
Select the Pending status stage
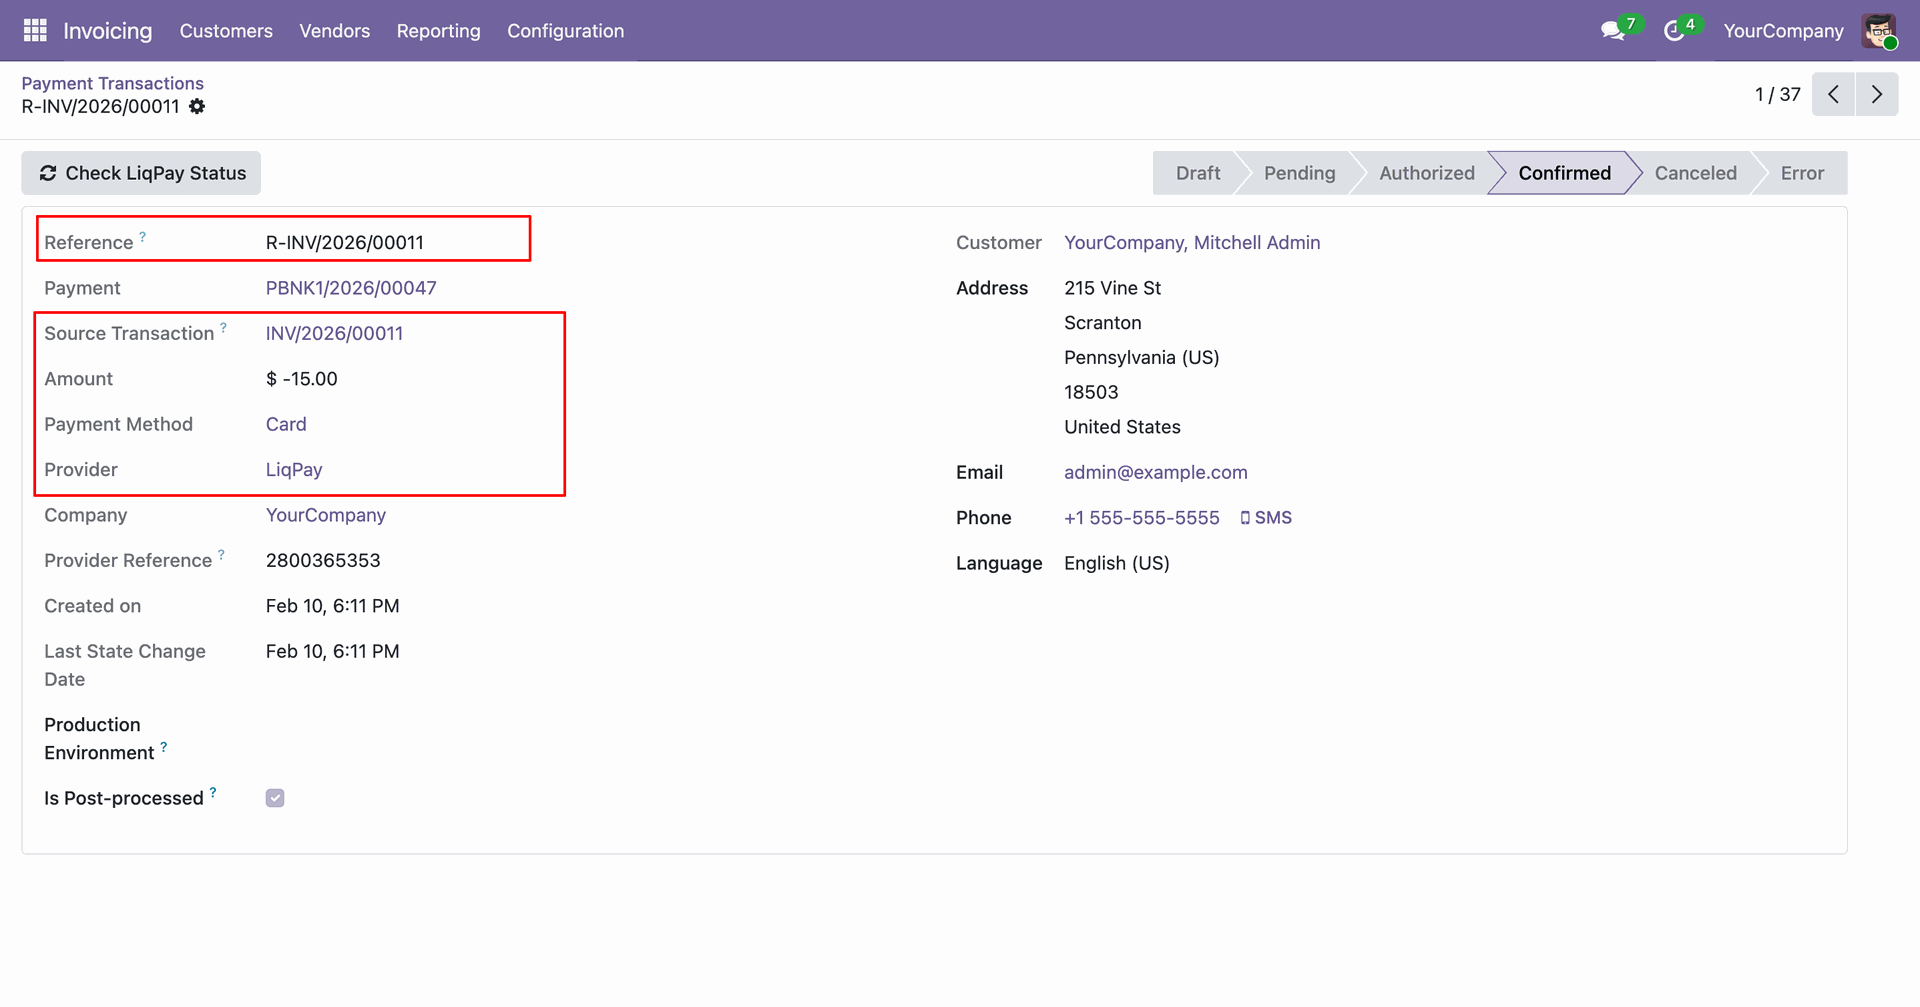click(1298, 173)
